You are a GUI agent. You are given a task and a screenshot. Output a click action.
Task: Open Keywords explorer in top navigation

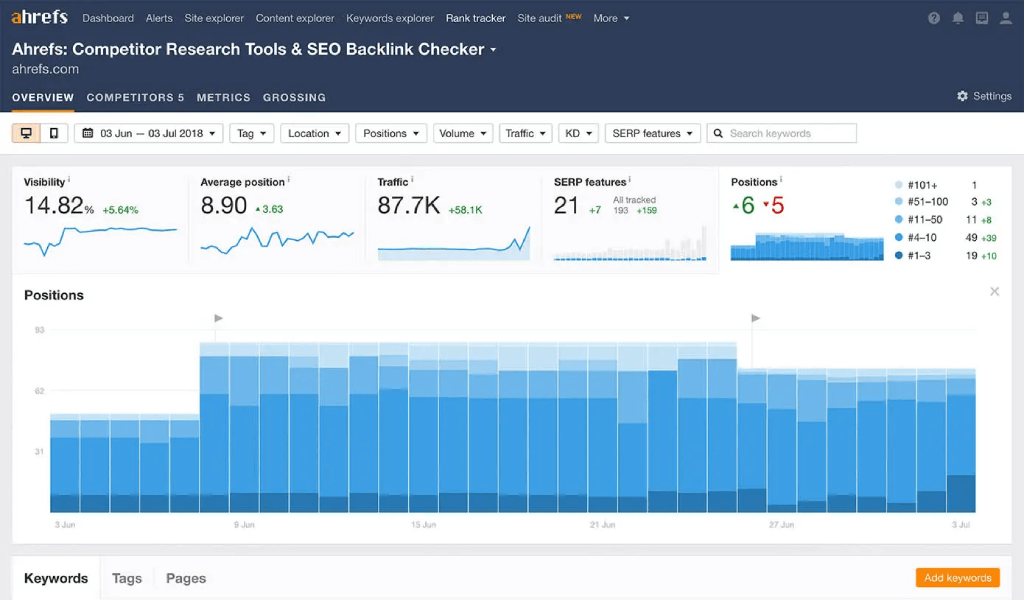tap(390, 18)
